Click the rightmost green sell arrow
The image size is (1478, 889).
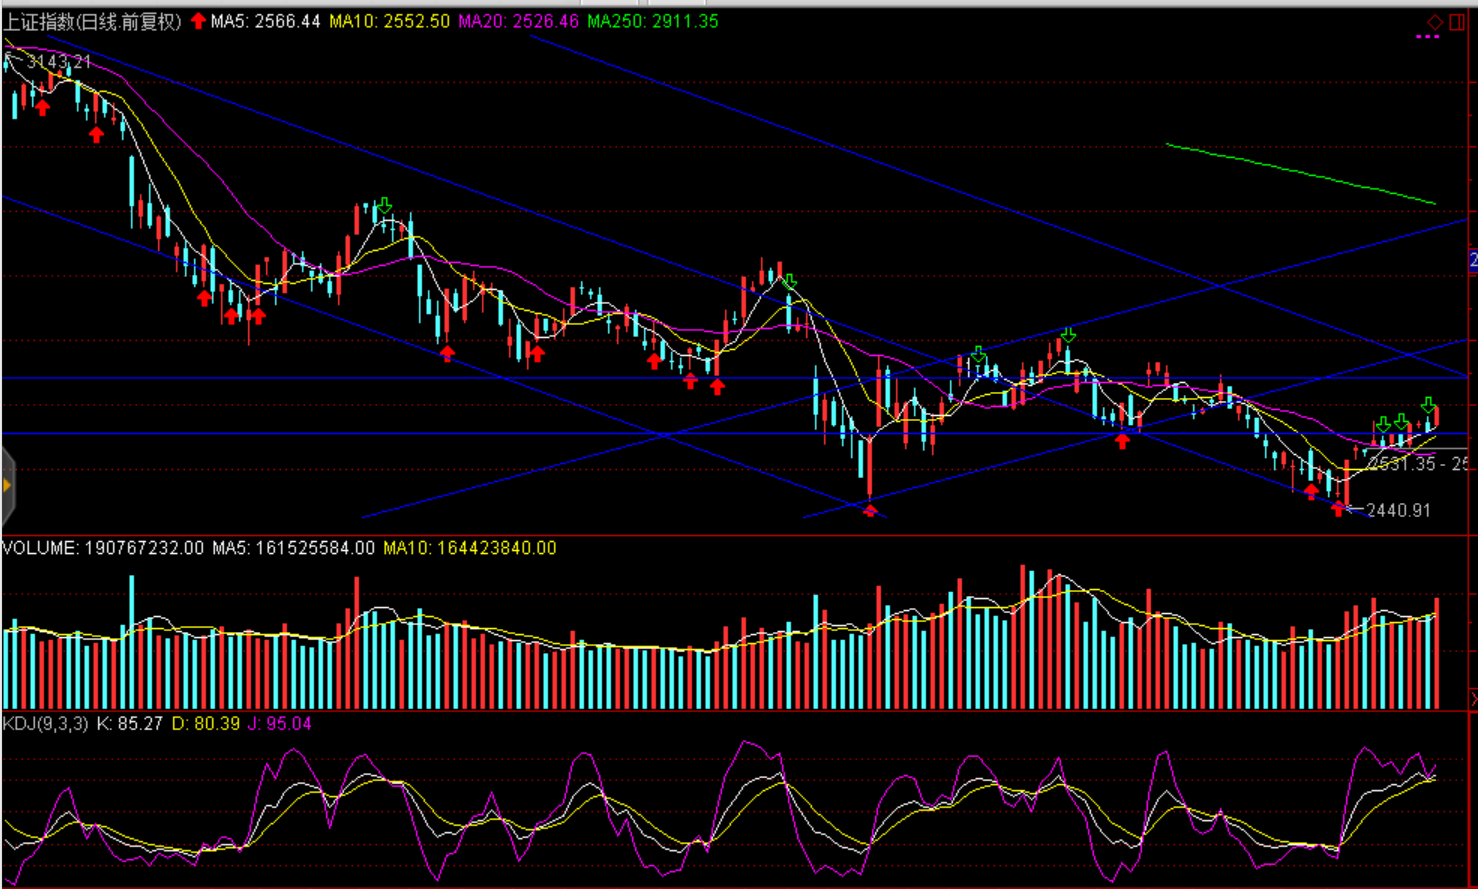(1428, 405)
